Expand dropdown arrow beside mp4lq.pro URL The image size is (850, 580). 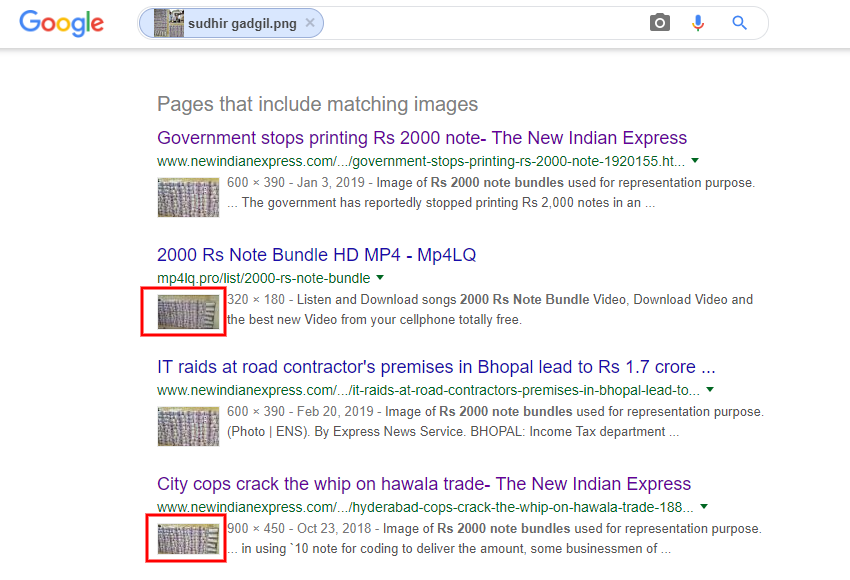380,278
